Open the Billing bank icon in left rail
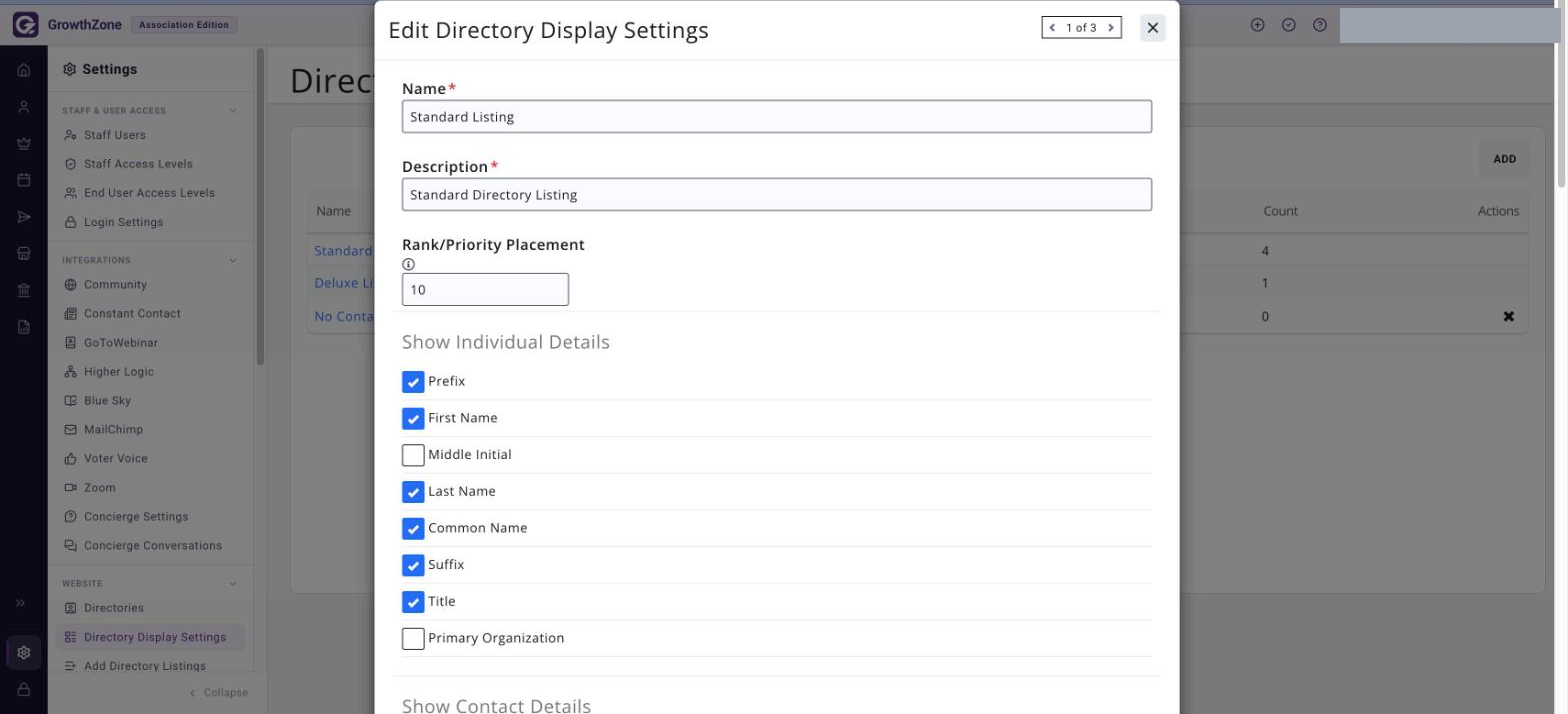This screenshot has height=714, width=1568. (x=24, y=290)
